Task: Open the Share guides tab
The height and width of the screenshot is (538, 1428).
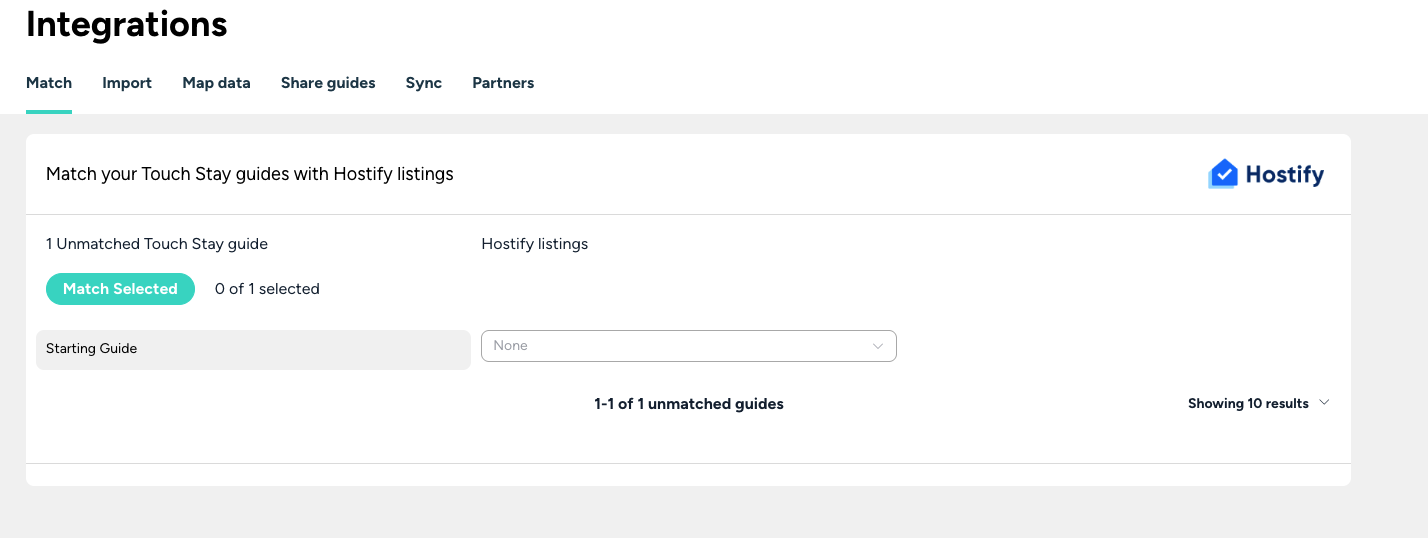Action: (328, 83)
